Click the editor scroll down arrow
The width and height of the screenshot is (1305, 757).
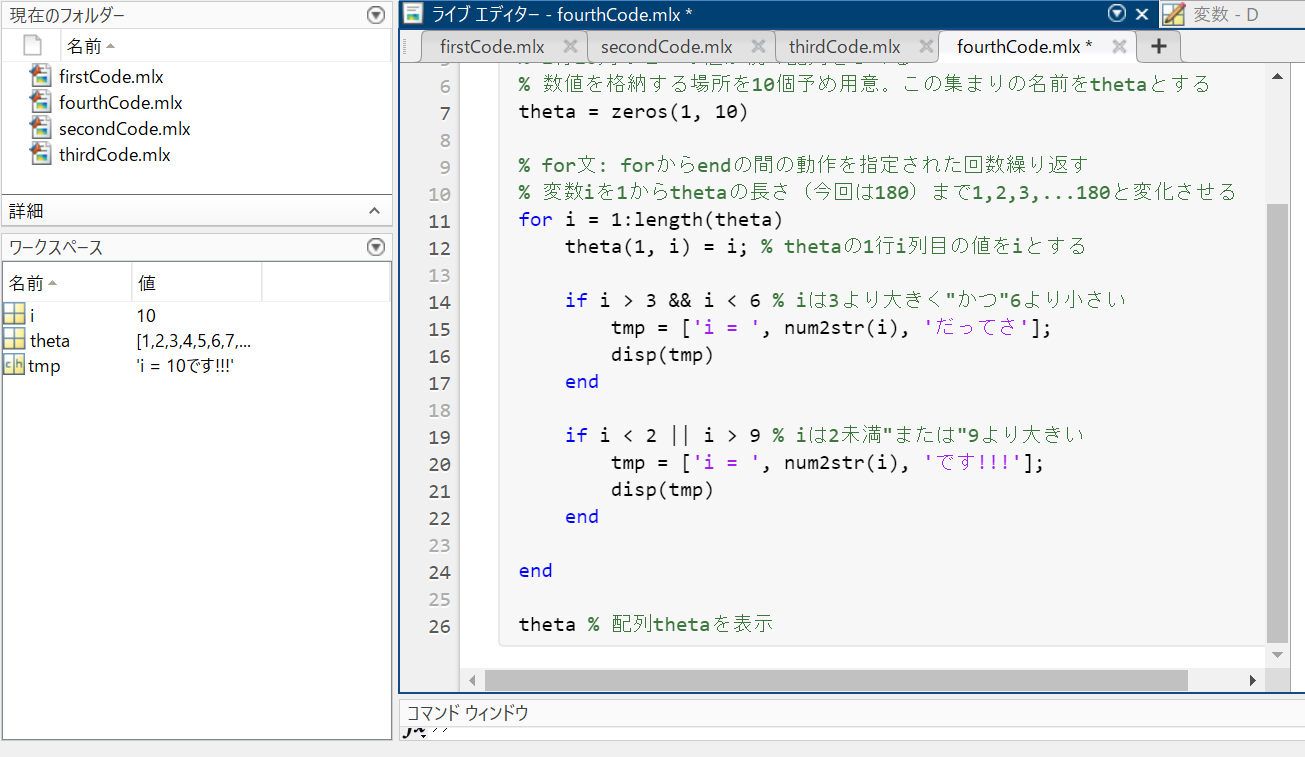1277,654
